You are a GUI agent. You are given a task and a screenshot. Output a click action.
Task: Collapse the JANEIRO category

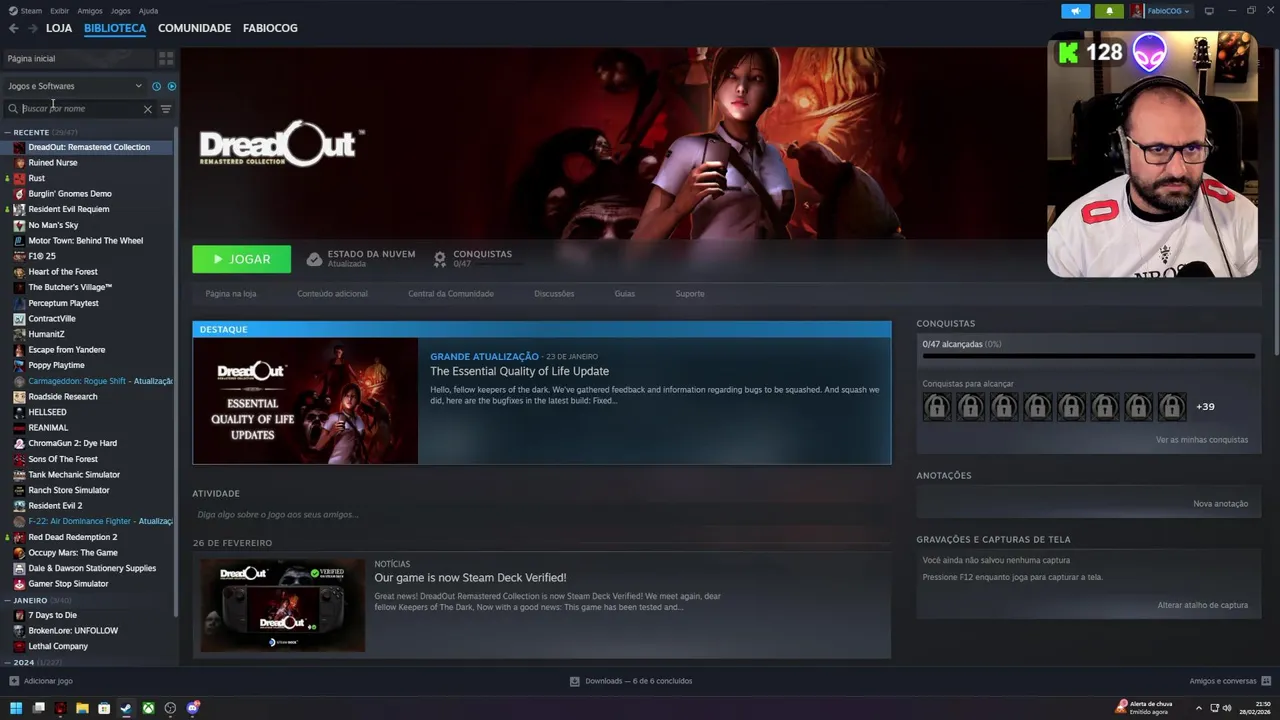pyautogui.click(x=7, y=600)
